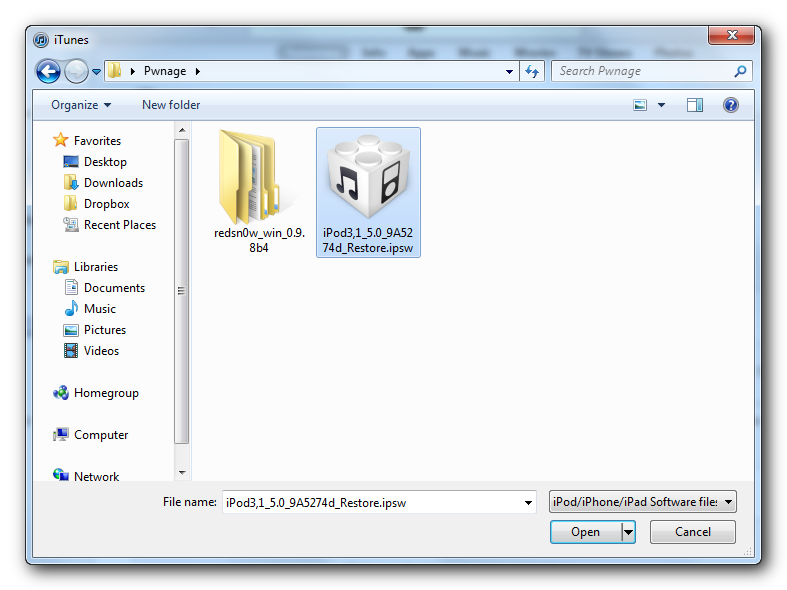Select the iPod3,1 ipsw file icon
This screenshot has width=787, height=590.
[368, 177]
